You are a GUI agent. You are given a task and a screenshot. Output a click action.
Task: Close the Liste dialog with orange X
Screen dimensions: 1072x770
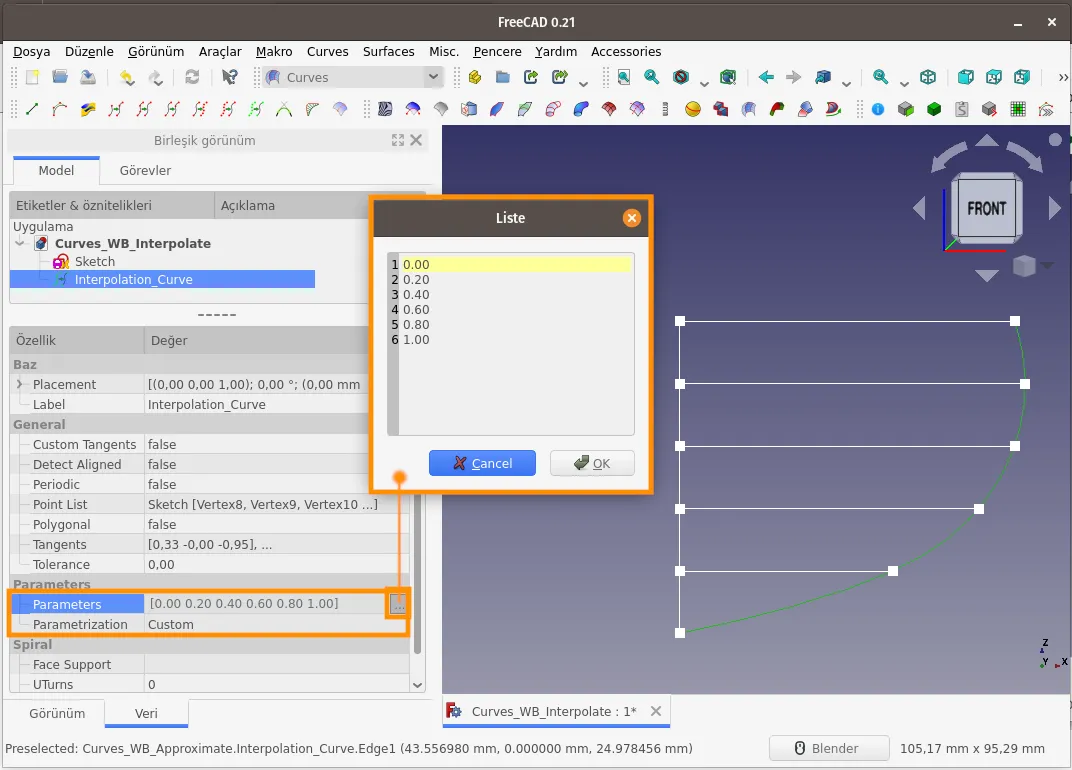tap(632, 217)
